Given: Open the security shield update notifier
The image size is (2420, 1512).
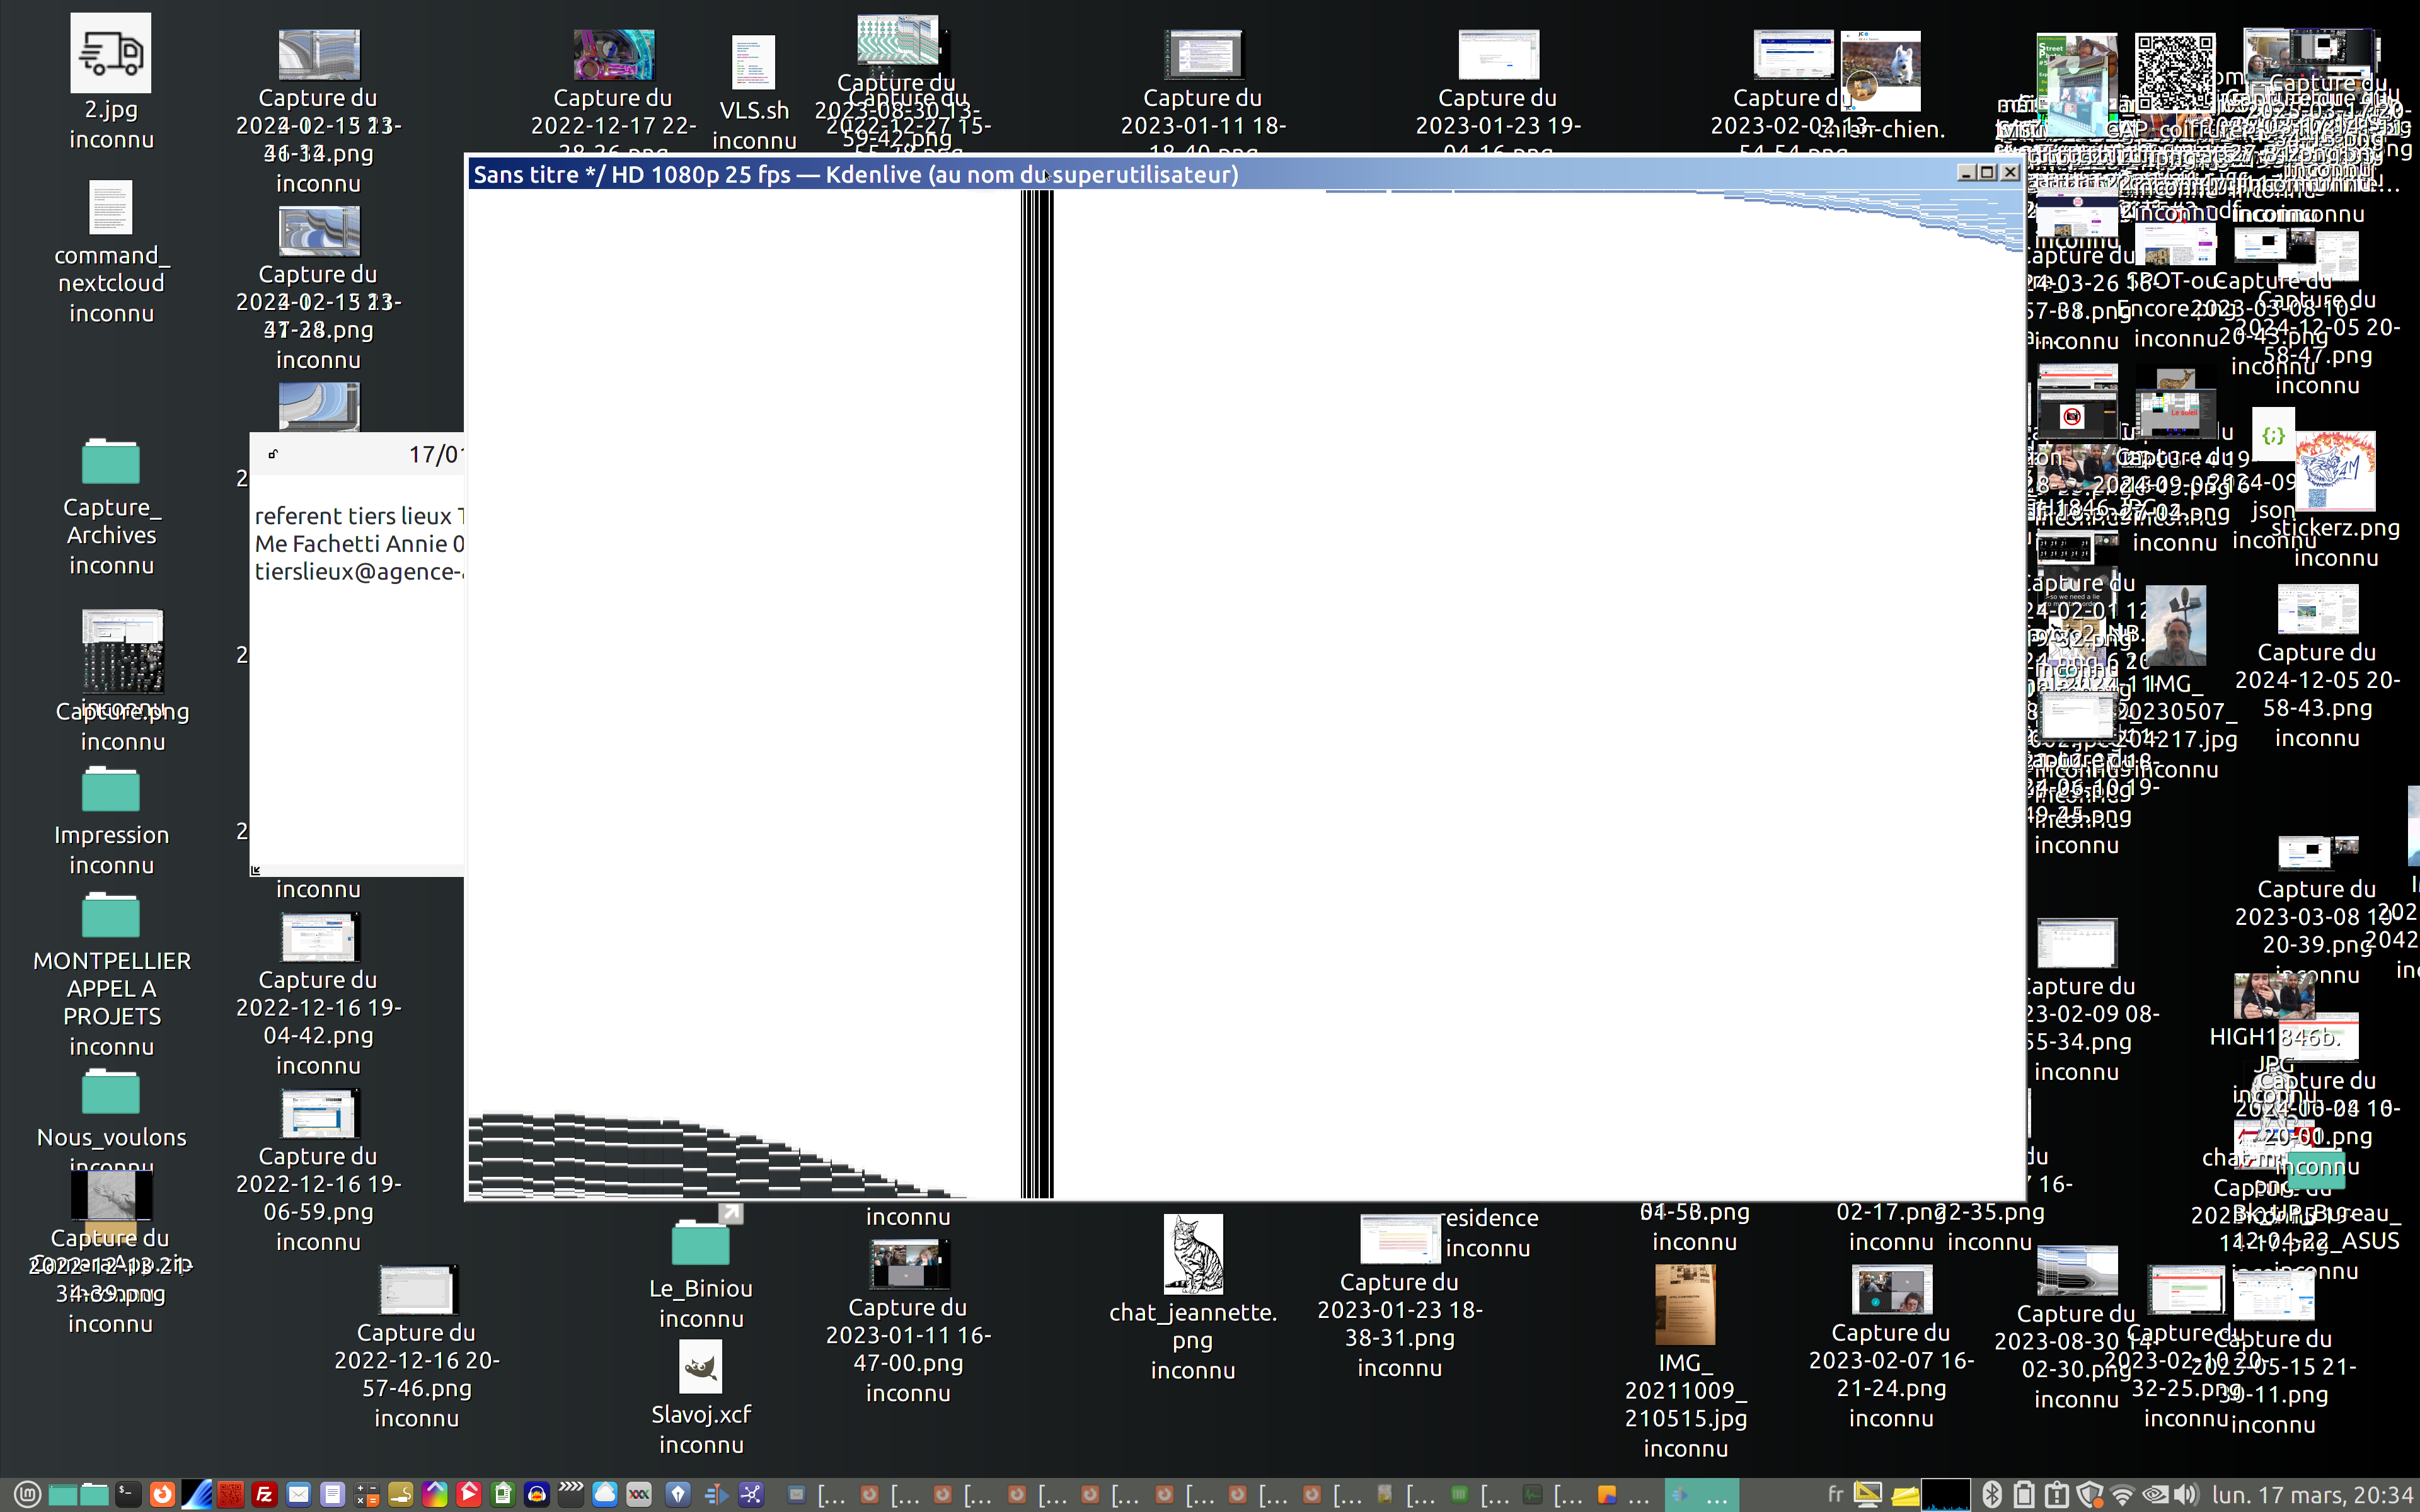Looking at the screenshot, I should point(2089,1495).
